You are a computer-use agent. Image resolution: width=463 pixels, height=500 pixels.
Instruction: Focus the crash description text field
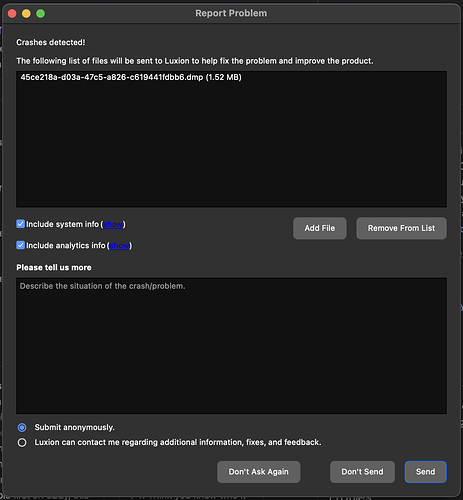[231, 346]
